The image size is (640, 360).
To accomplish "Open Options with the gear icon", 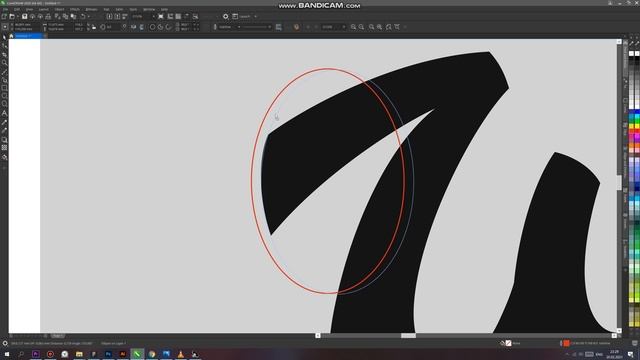I will click(226, 16).
